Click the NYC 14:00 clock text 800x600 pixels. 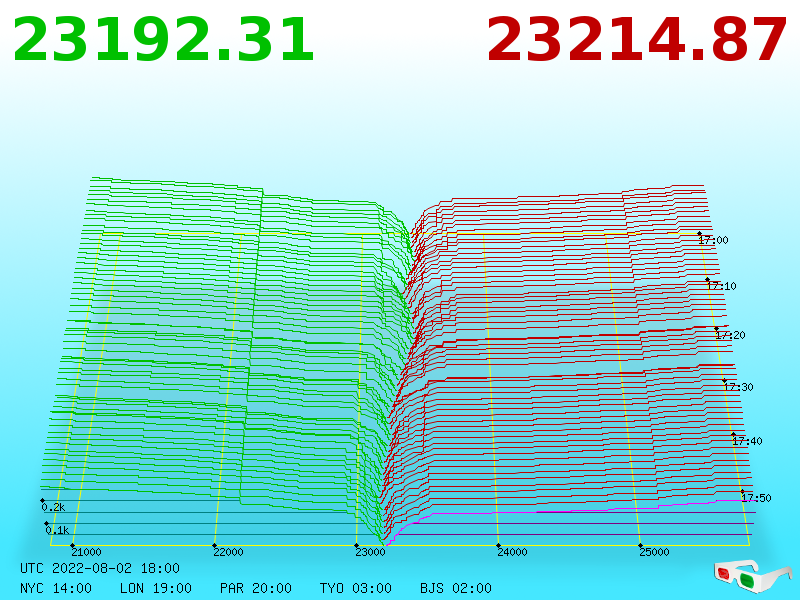point(56,588)
